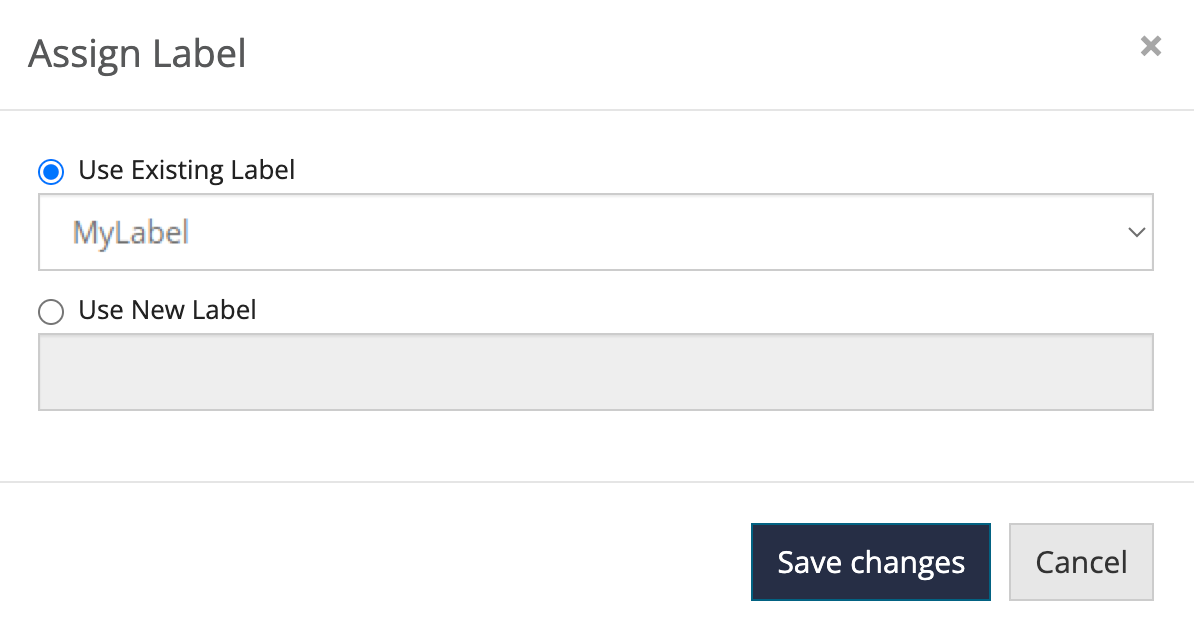1194x640 pixels.
Task: Select the Use Existing Label radio button
Action: [50, 172]
